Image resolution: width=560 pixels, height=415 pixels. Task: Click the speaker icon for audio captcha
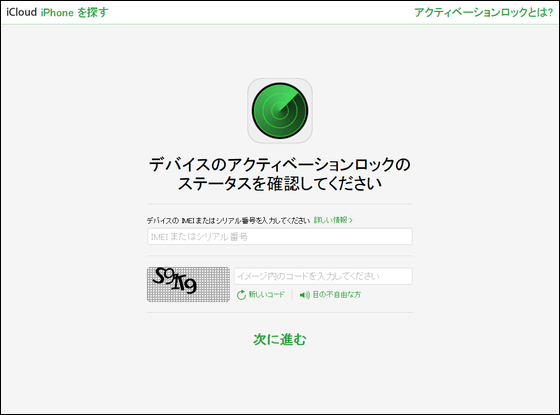tap(305, 295)
